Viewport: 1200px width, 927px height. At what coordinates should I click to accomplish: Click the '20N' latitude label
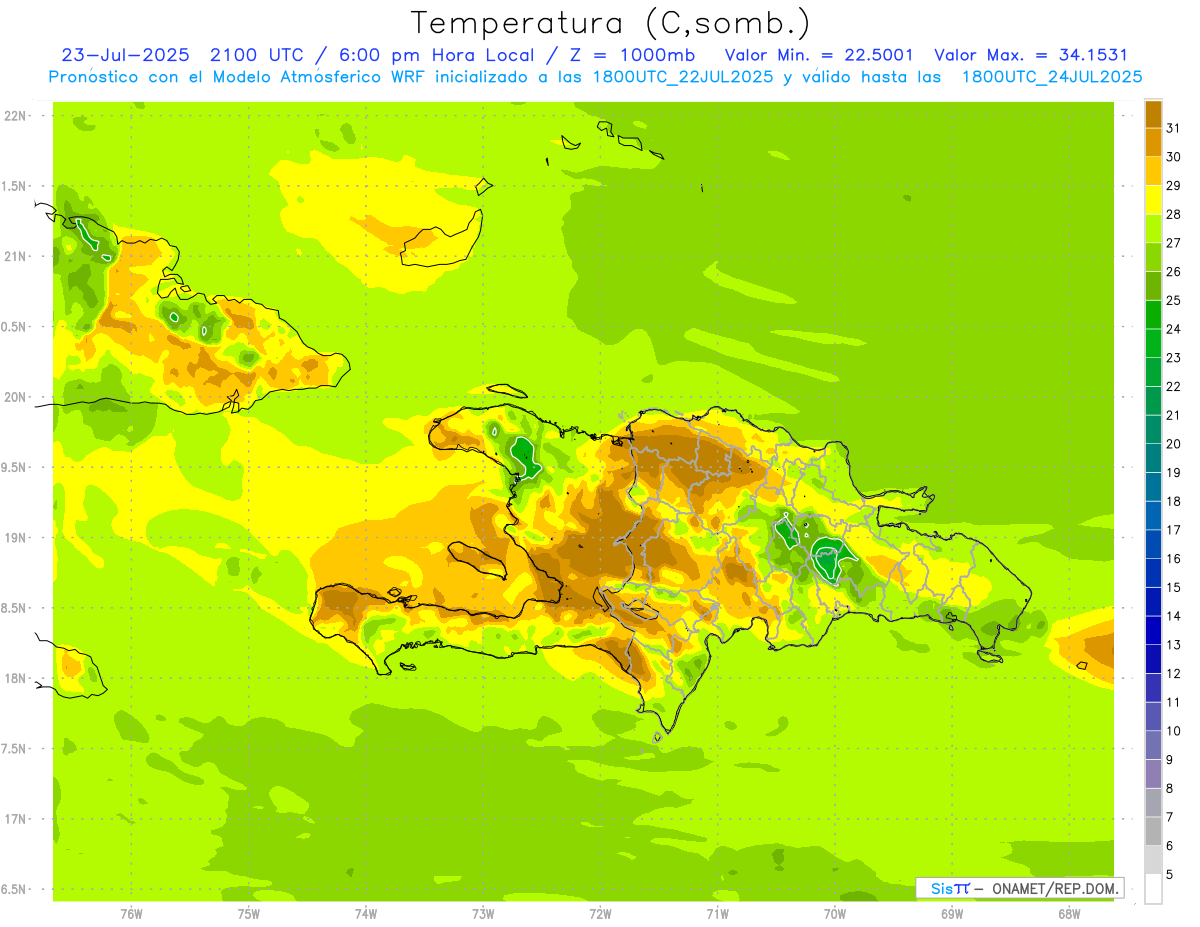(14, 397)
